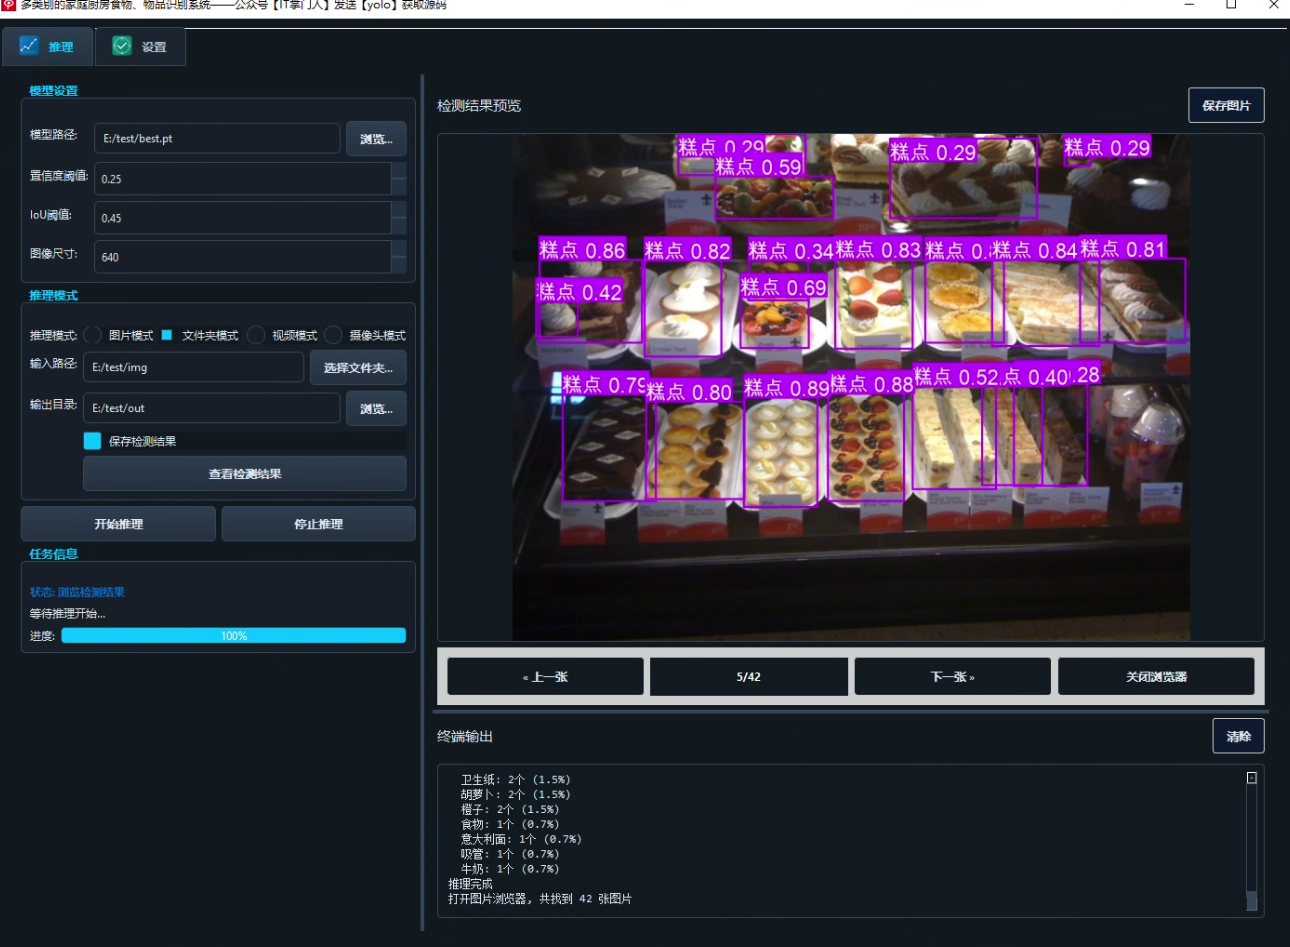
Task: Click the 100% progress bar
Action: pos(234,636)
